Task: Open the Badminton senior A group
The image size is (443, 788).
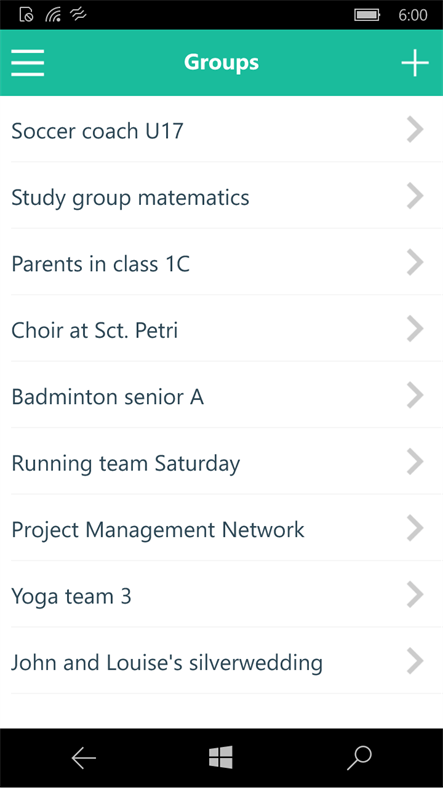Action: 222,396
